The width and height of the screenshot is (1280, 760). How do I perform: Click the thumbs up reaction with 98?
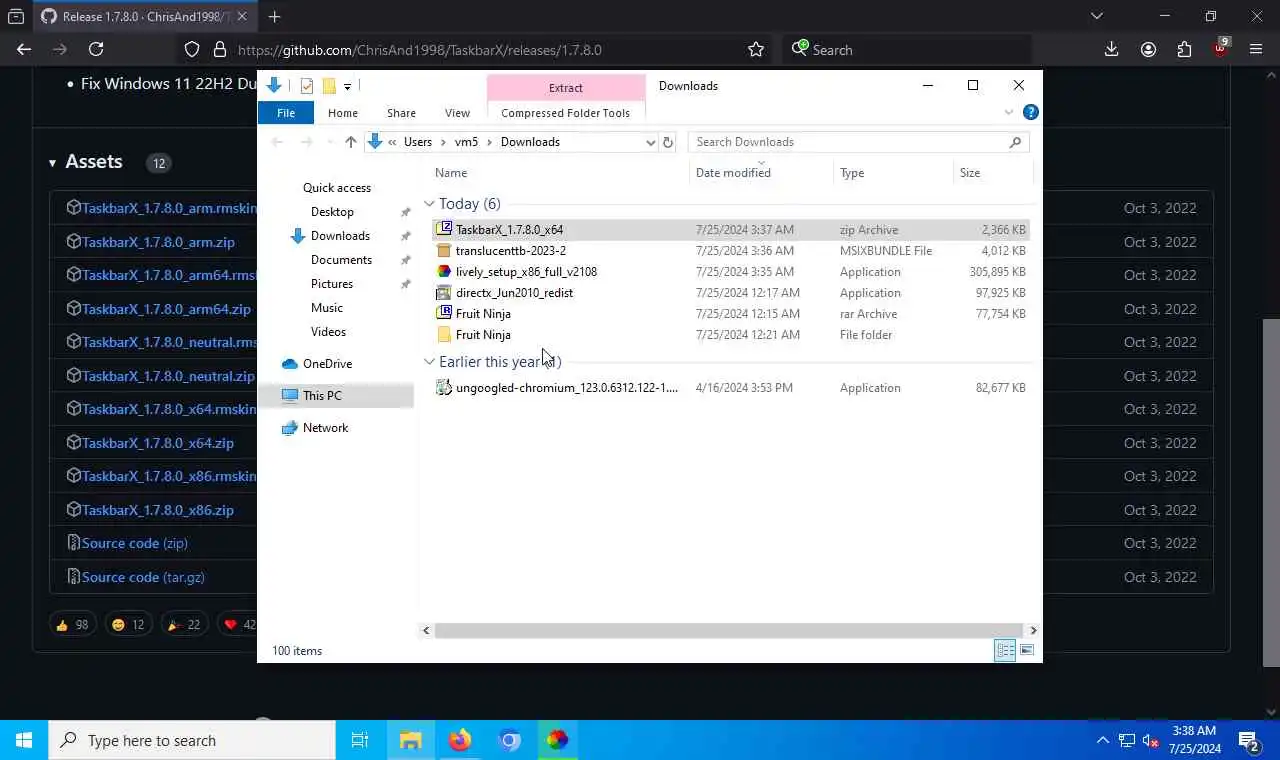pyautogui.click(x=72, y=625)
